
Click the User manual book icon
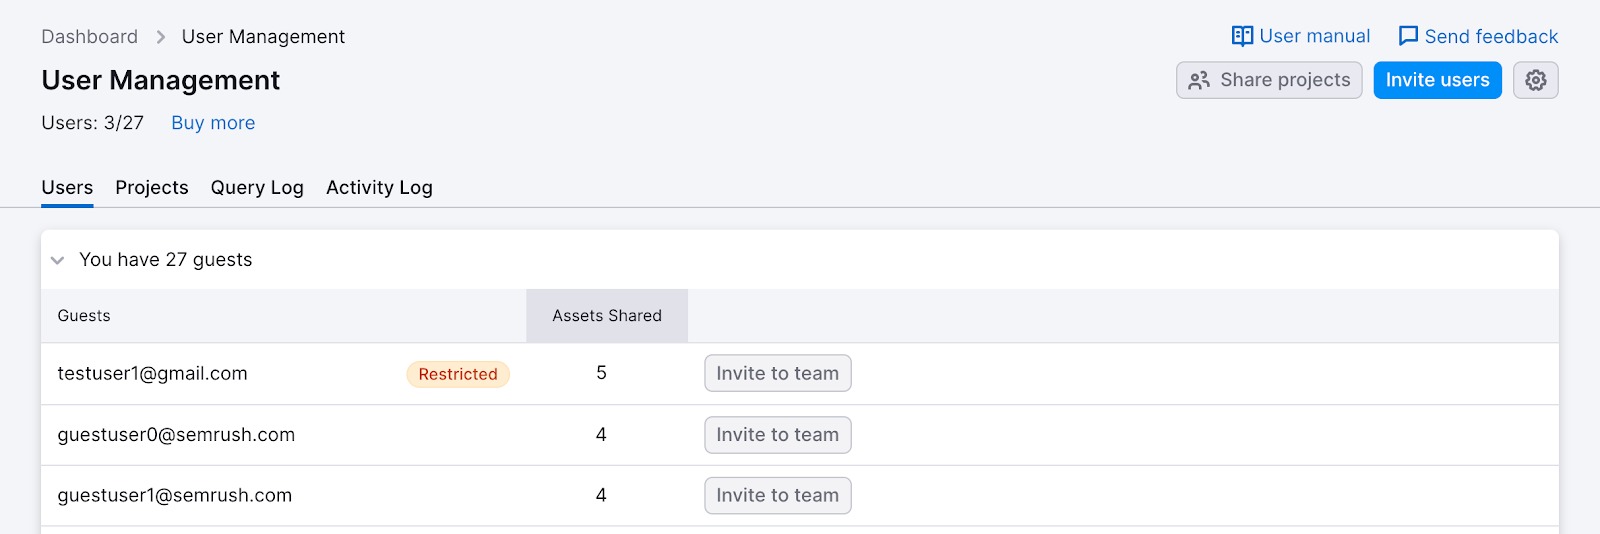[x=1242, y=36]
